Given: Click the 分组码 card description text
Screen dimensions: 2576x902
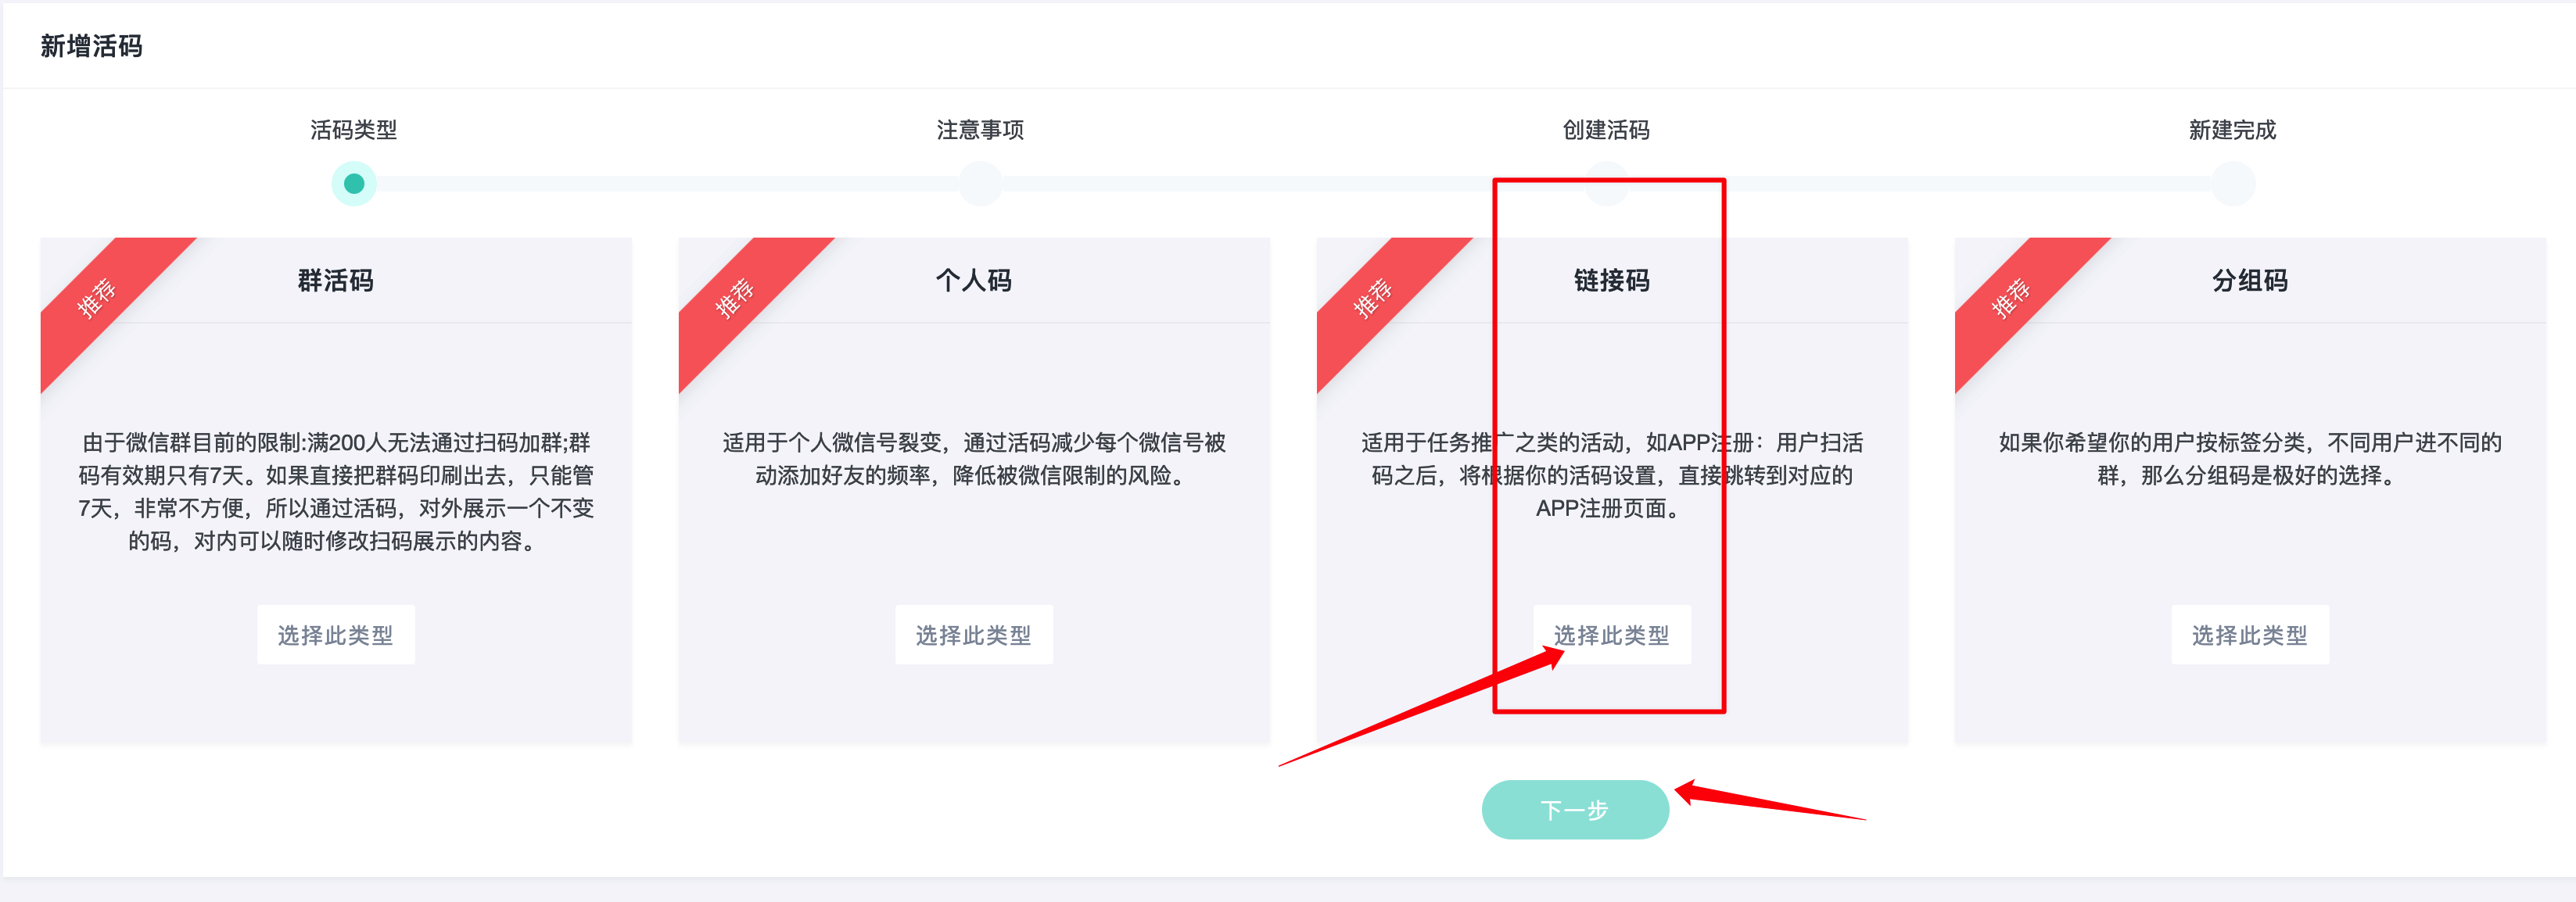Looking at the screenshot, I should tap(2250, 459).
